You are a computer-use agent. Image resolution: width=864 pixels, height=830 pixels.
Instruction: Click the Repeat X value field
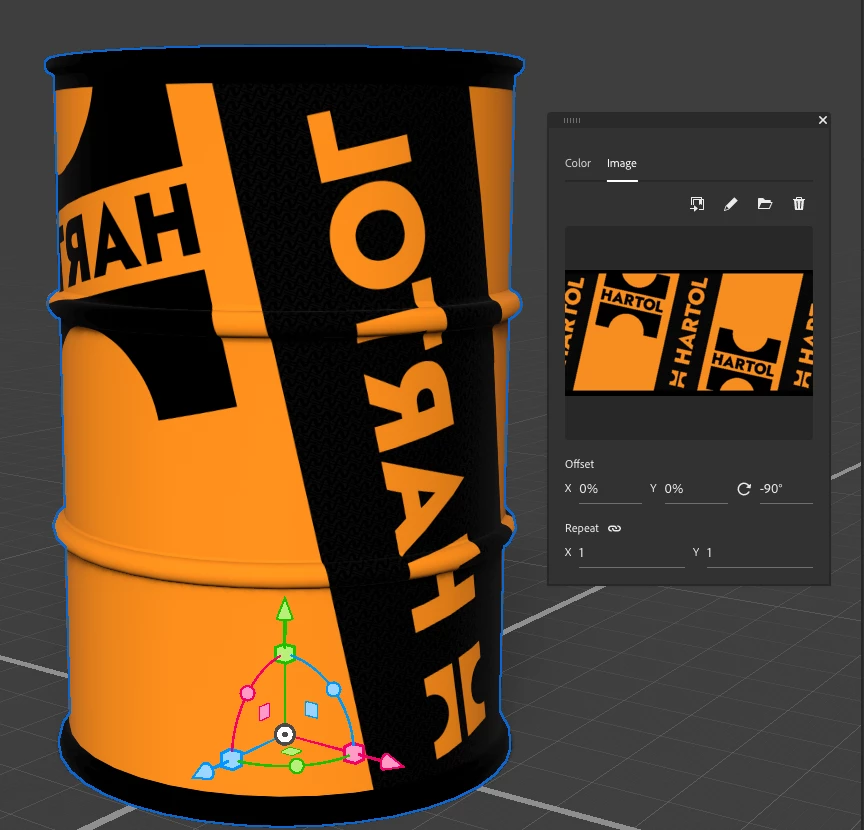coord(631,553)
